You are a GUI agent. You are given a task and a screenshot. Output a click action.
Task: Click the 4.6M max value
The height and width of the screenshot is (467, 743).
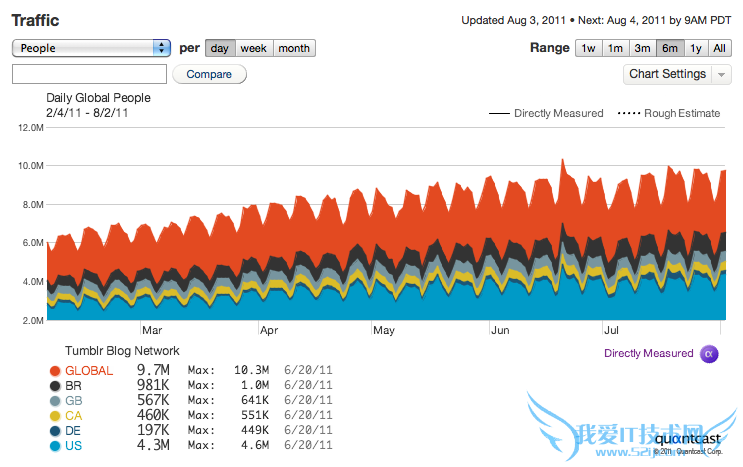click(x=255, y=445)
